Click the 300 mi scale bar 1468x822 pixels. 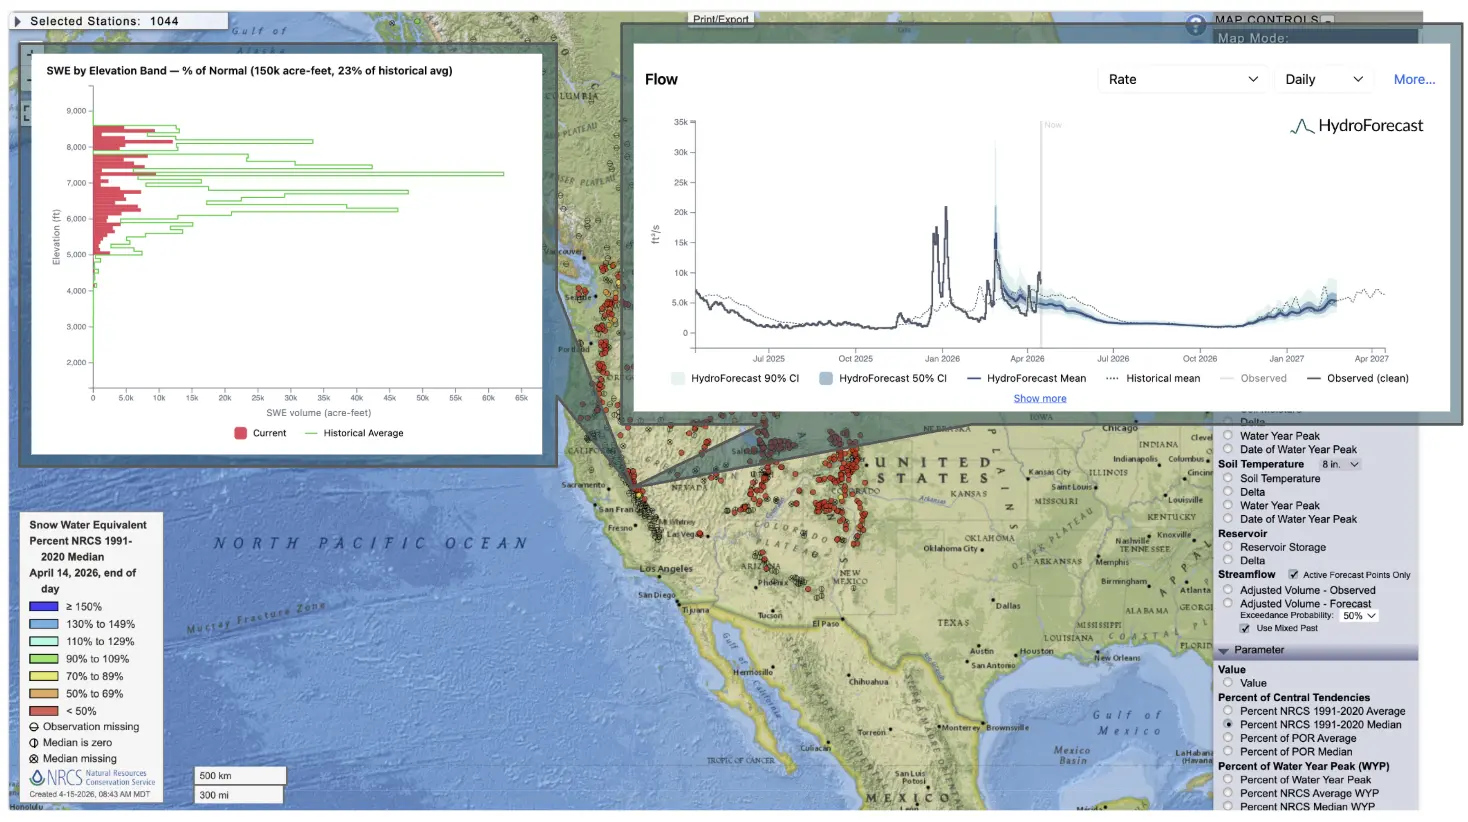point(238,795)
